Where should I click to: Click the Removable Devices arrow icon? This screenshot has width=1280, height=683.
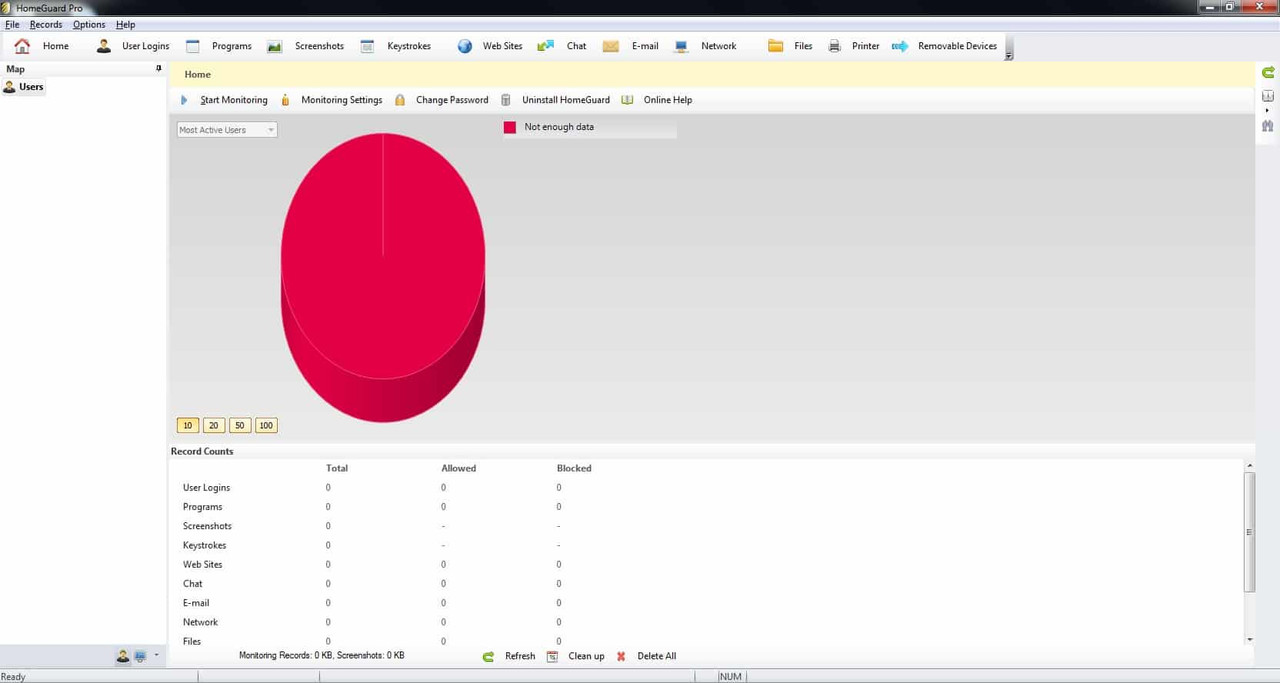pos(900,46)
